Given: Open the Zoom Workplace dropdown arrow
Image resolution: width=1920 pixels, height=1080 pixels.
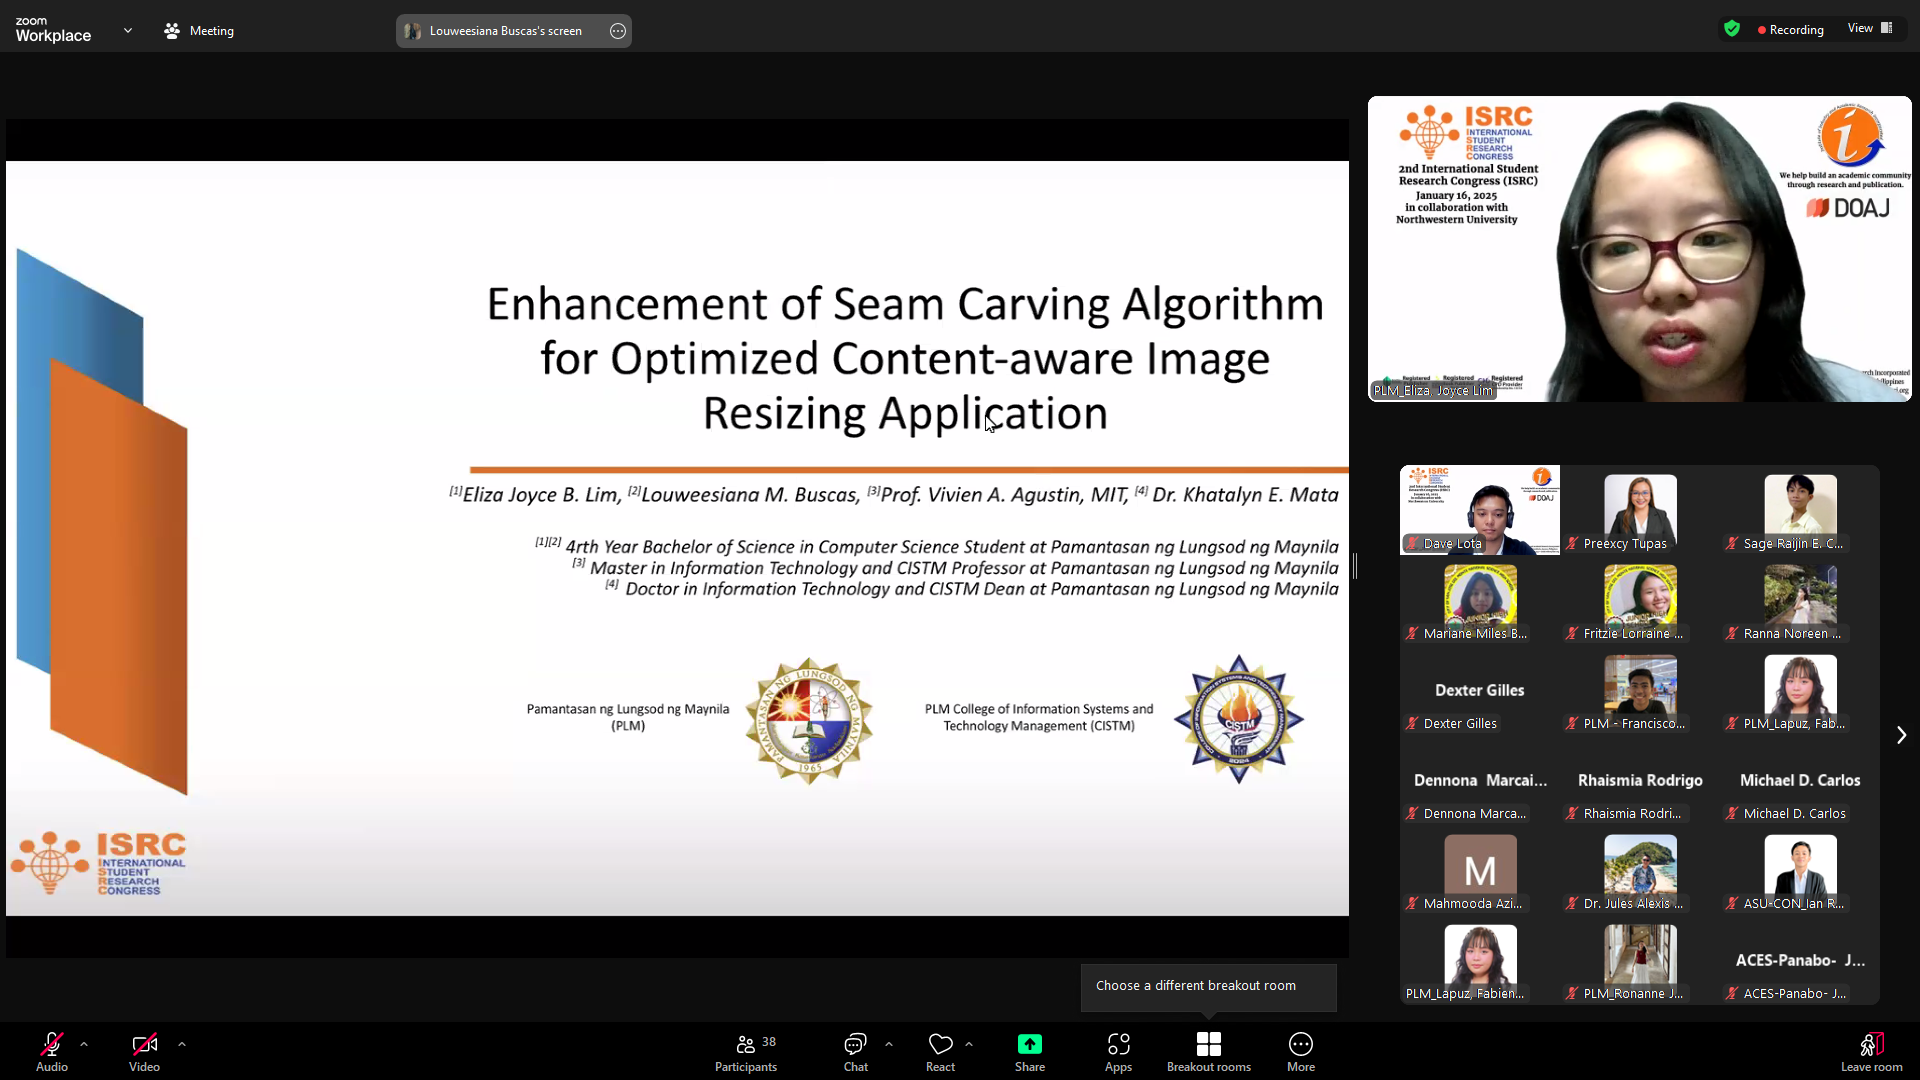Looking at the screenshot, I should pos(128,31).
